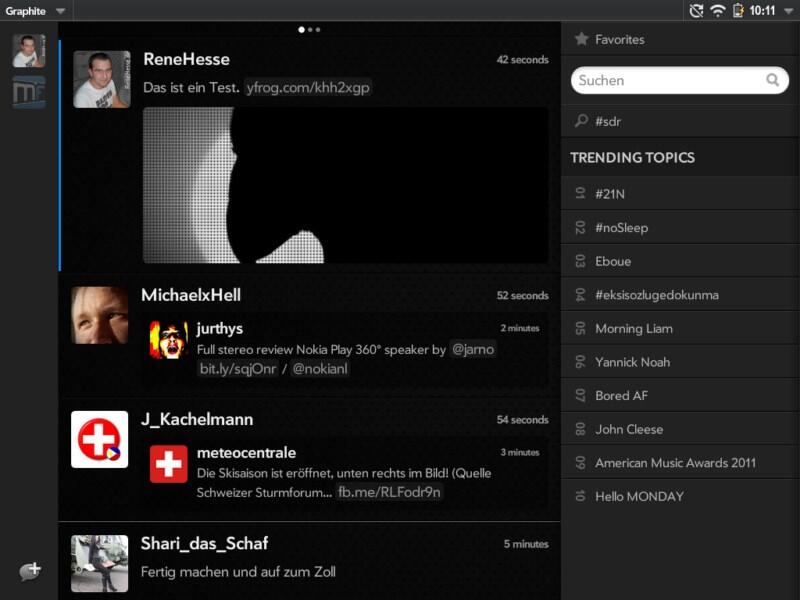
Task: Open the fb.me/RLFodr9n link
Action: [x=389, y=492]
